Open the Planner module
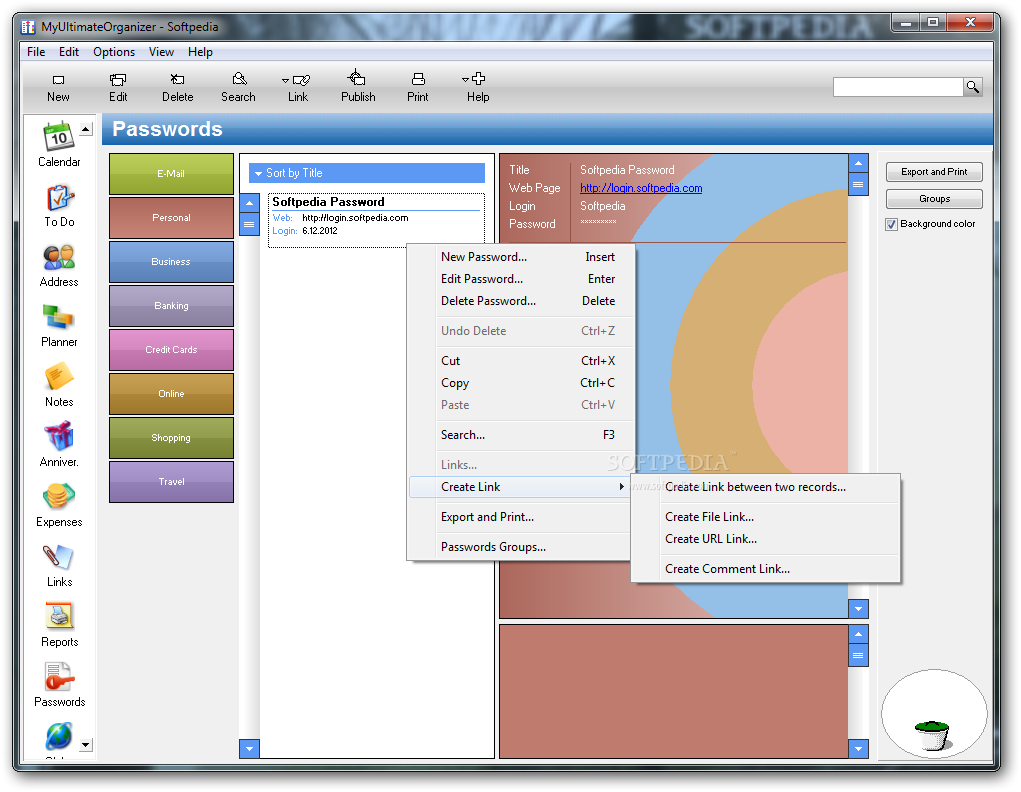Screen dimensions: 1021x792 (59, 326)
